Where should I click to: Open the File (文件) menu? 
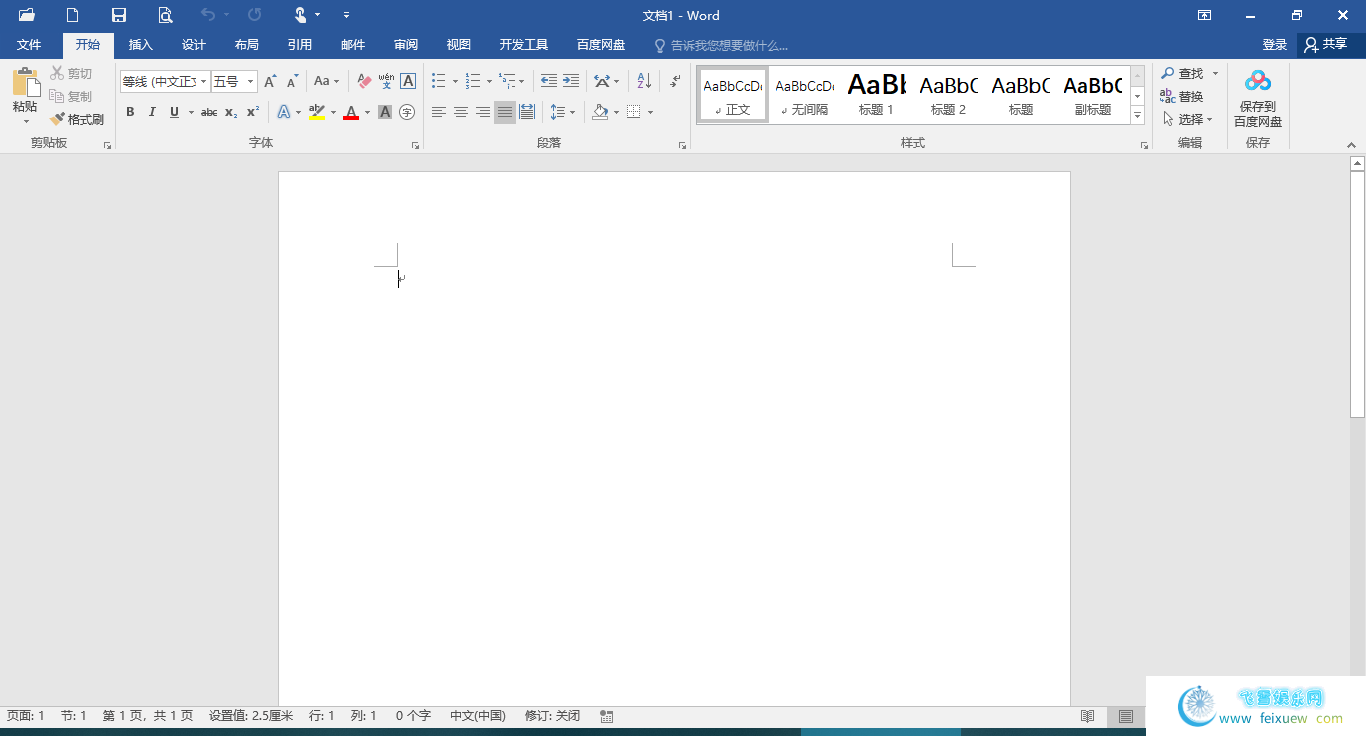coord(29,45)
